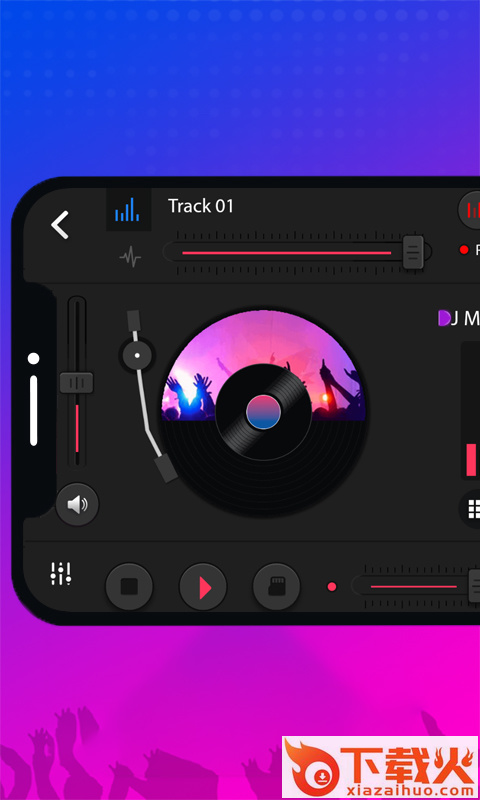Click the horizontal track slider handle
The height and width of the screenshot is (800, 480).
[x=413, y=252]
